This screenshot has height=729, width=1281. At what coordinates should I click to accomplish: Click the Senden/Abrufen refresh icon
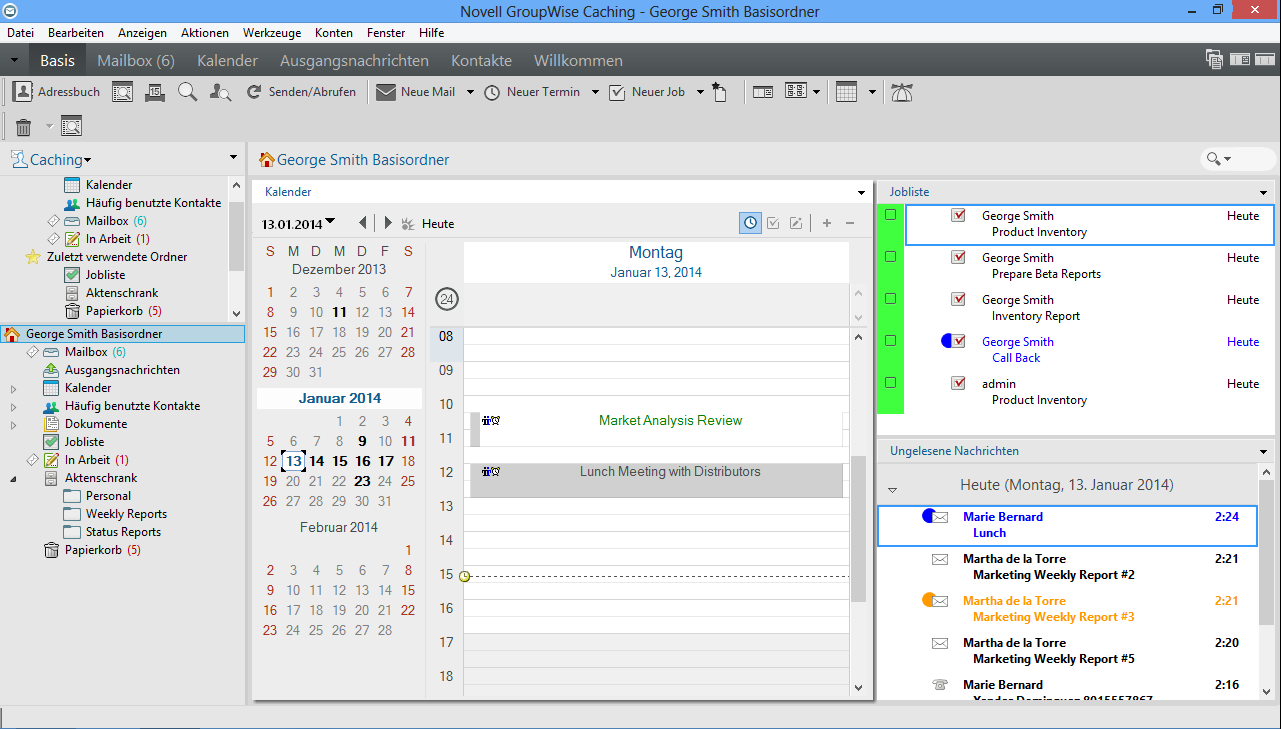point(254,92)
